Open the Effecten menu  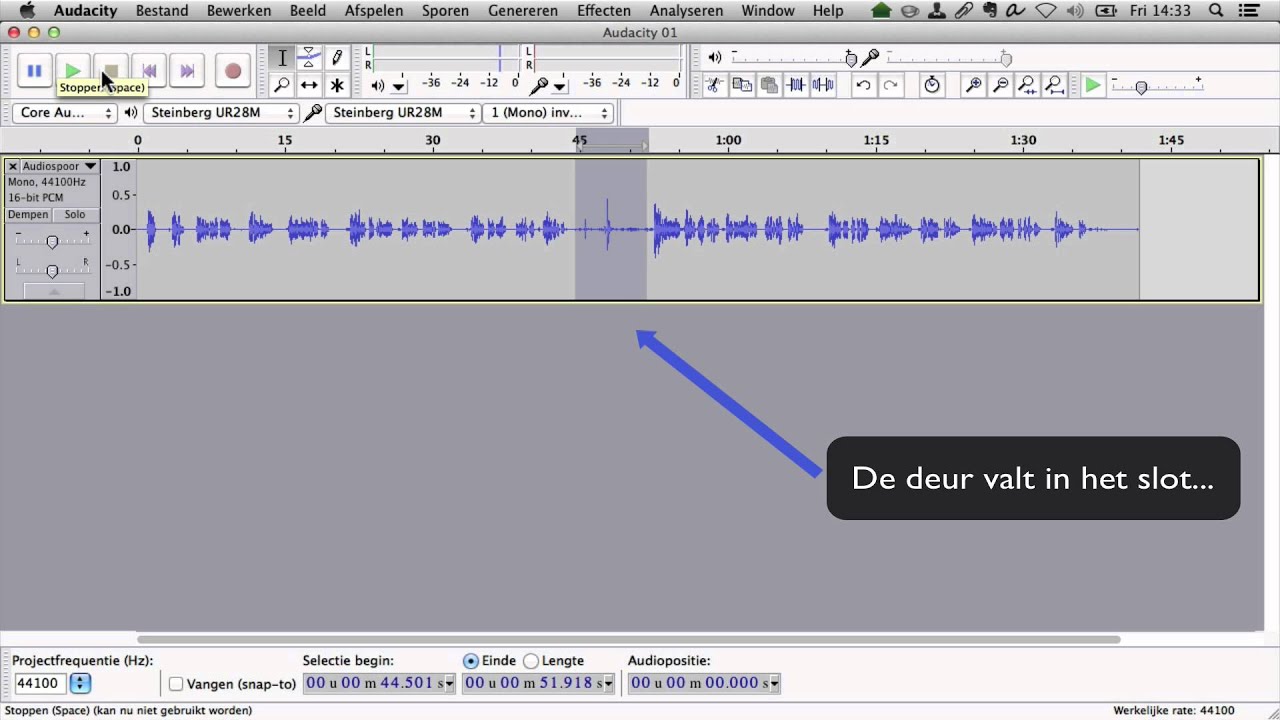pyautogui.click(x=604, y=11)
